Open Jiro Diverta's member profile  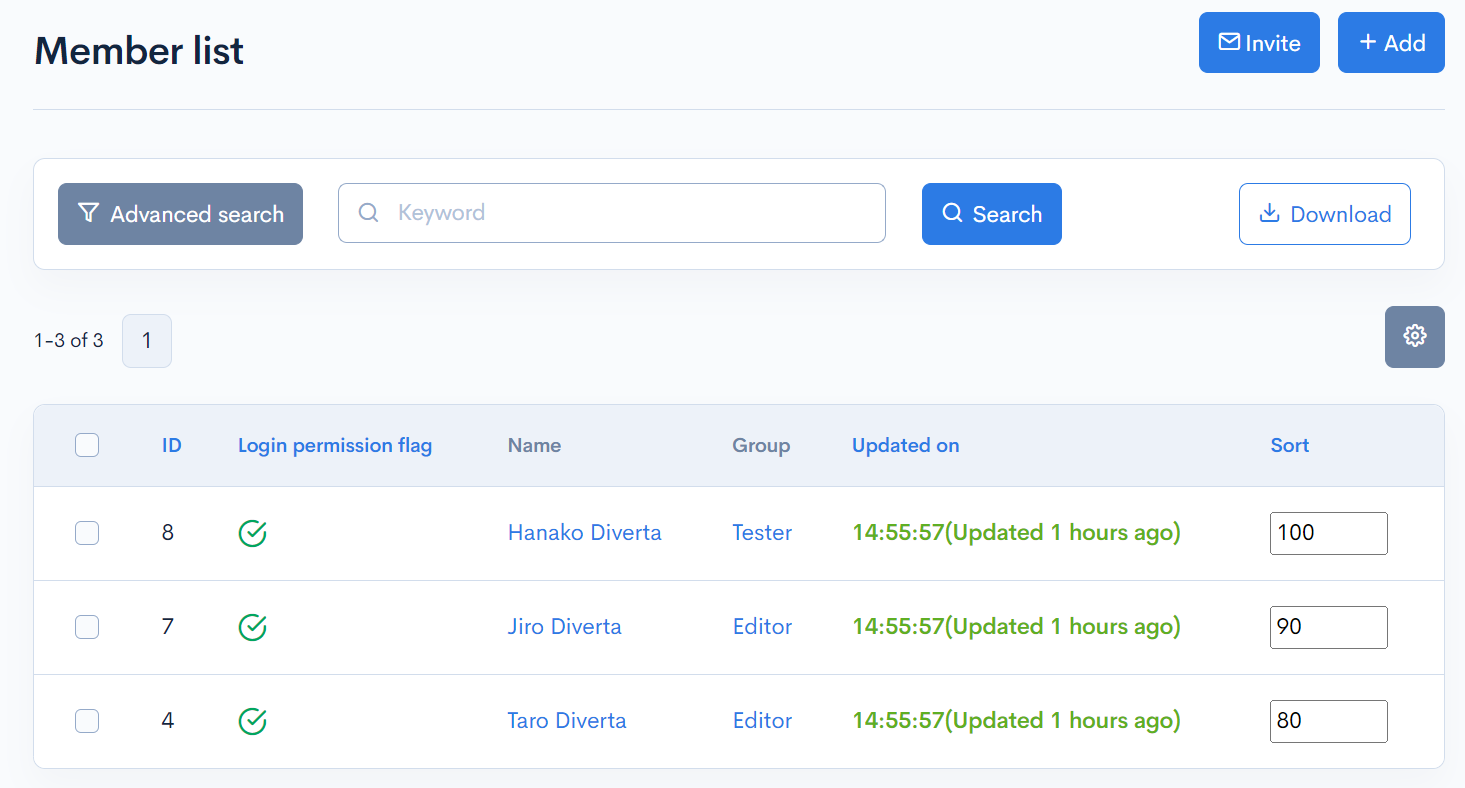pyautogui.click(x=565, y=627)
